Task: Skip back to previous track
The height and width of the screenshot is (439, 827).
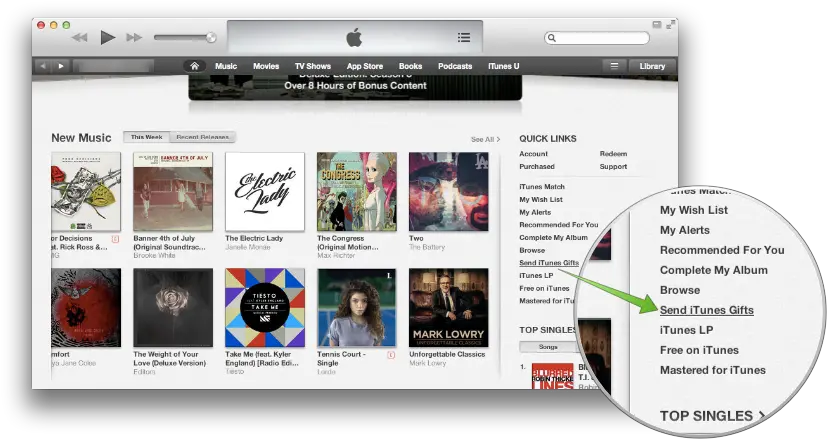Action: click(x=80, y=37)
